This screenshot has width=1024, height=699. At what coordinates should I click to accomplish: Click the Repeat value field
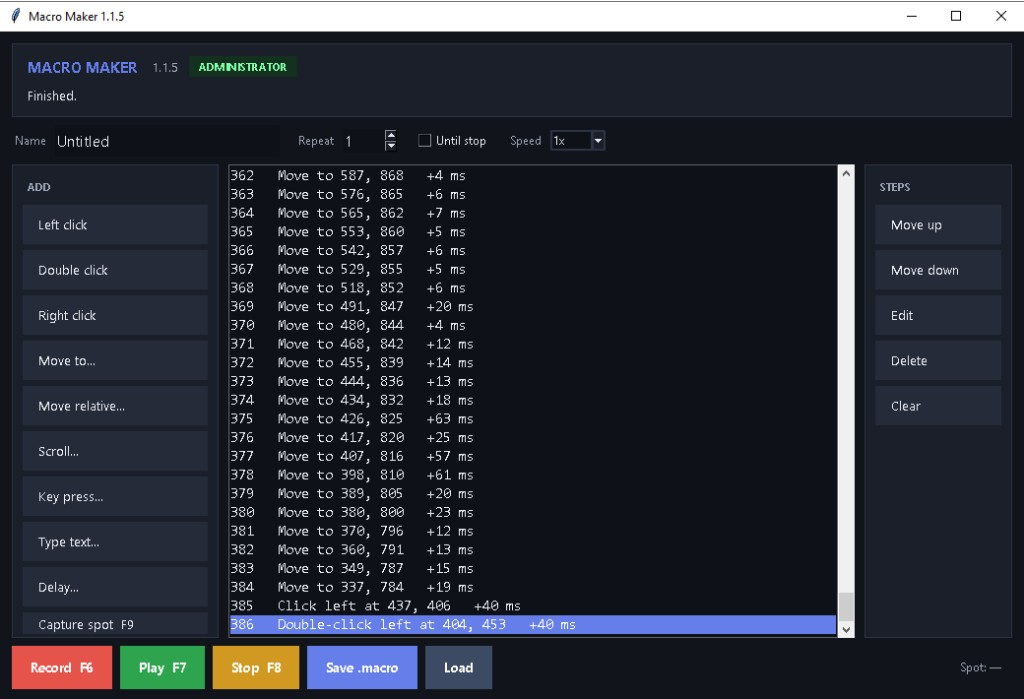362,141
